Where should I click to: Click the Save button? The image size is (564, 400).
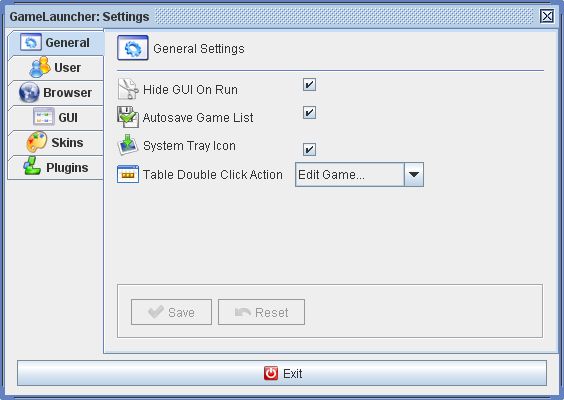click(172, 312)
